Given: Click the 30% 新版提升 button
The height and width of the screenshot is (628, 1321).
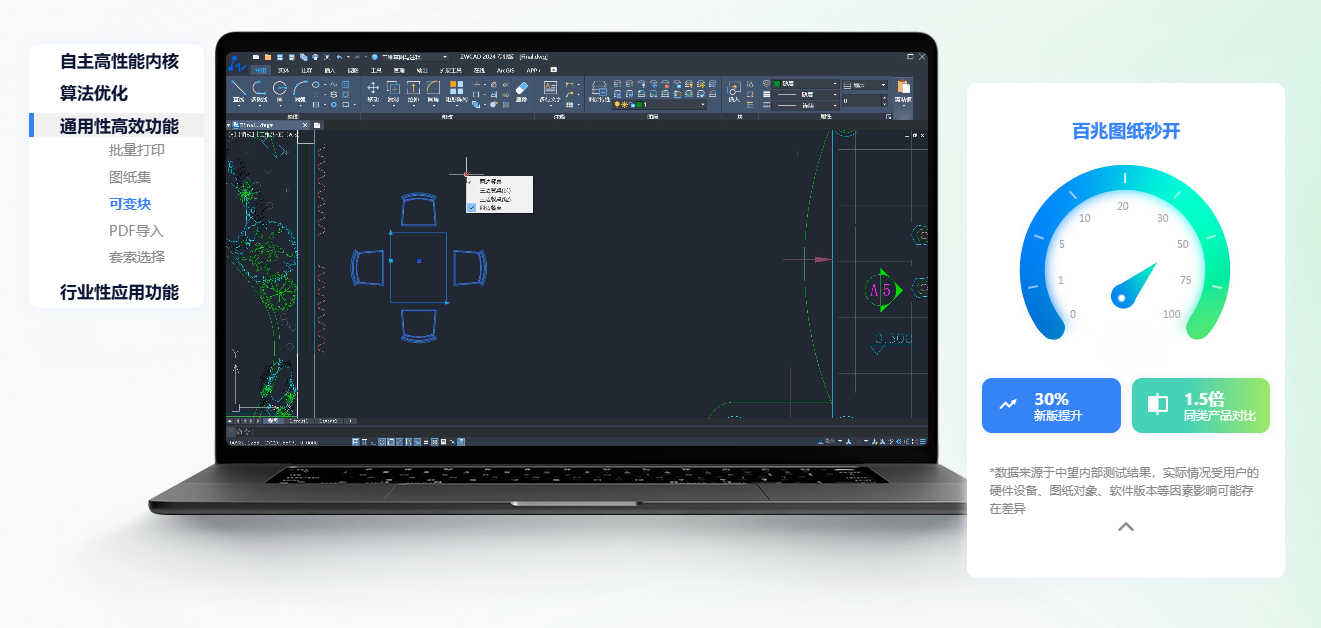Looking at the screenshot, I should pyautogui.click(x=1051, y=405).
